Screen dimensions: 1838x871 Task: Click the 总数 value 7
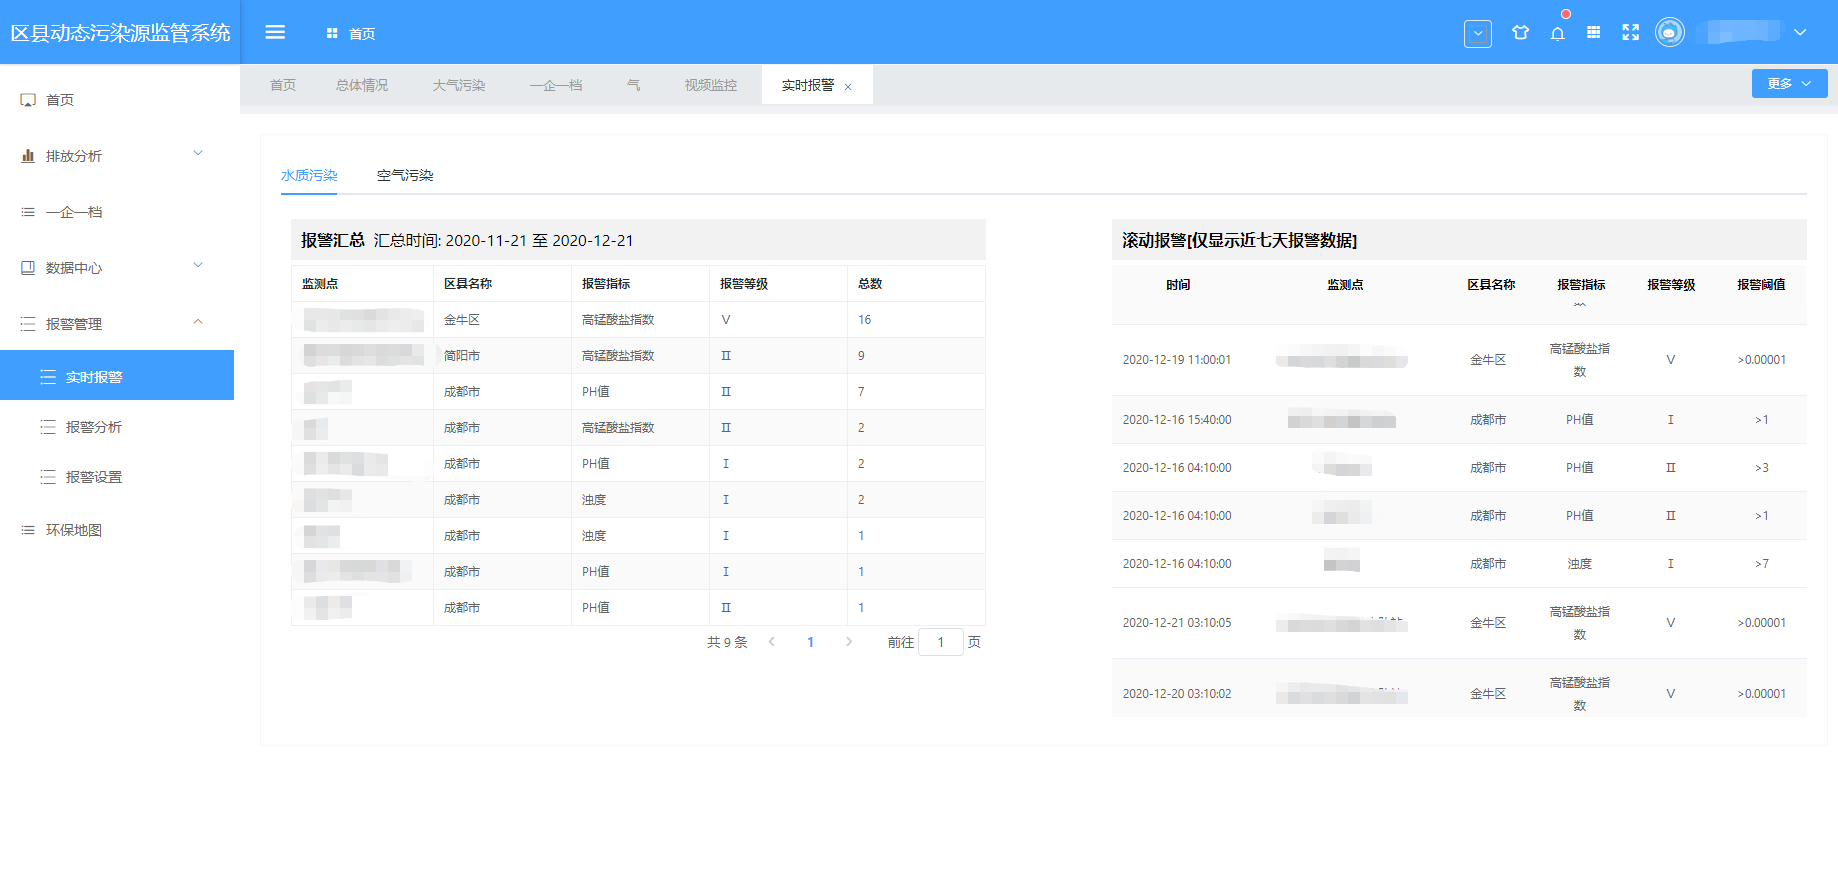(x=861, y=391)
